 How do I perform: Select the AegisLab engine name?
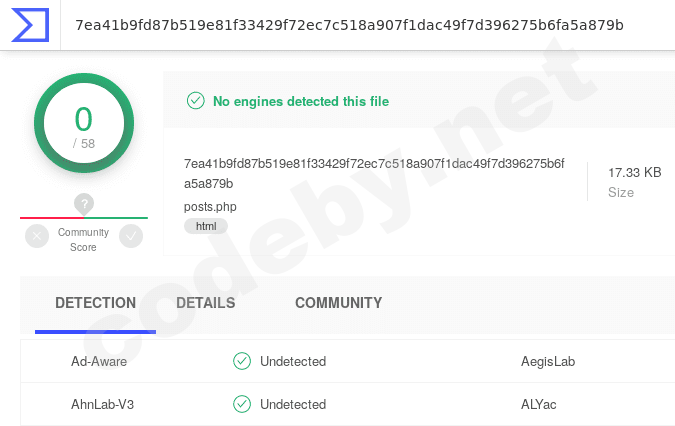(x=548, y=361)
